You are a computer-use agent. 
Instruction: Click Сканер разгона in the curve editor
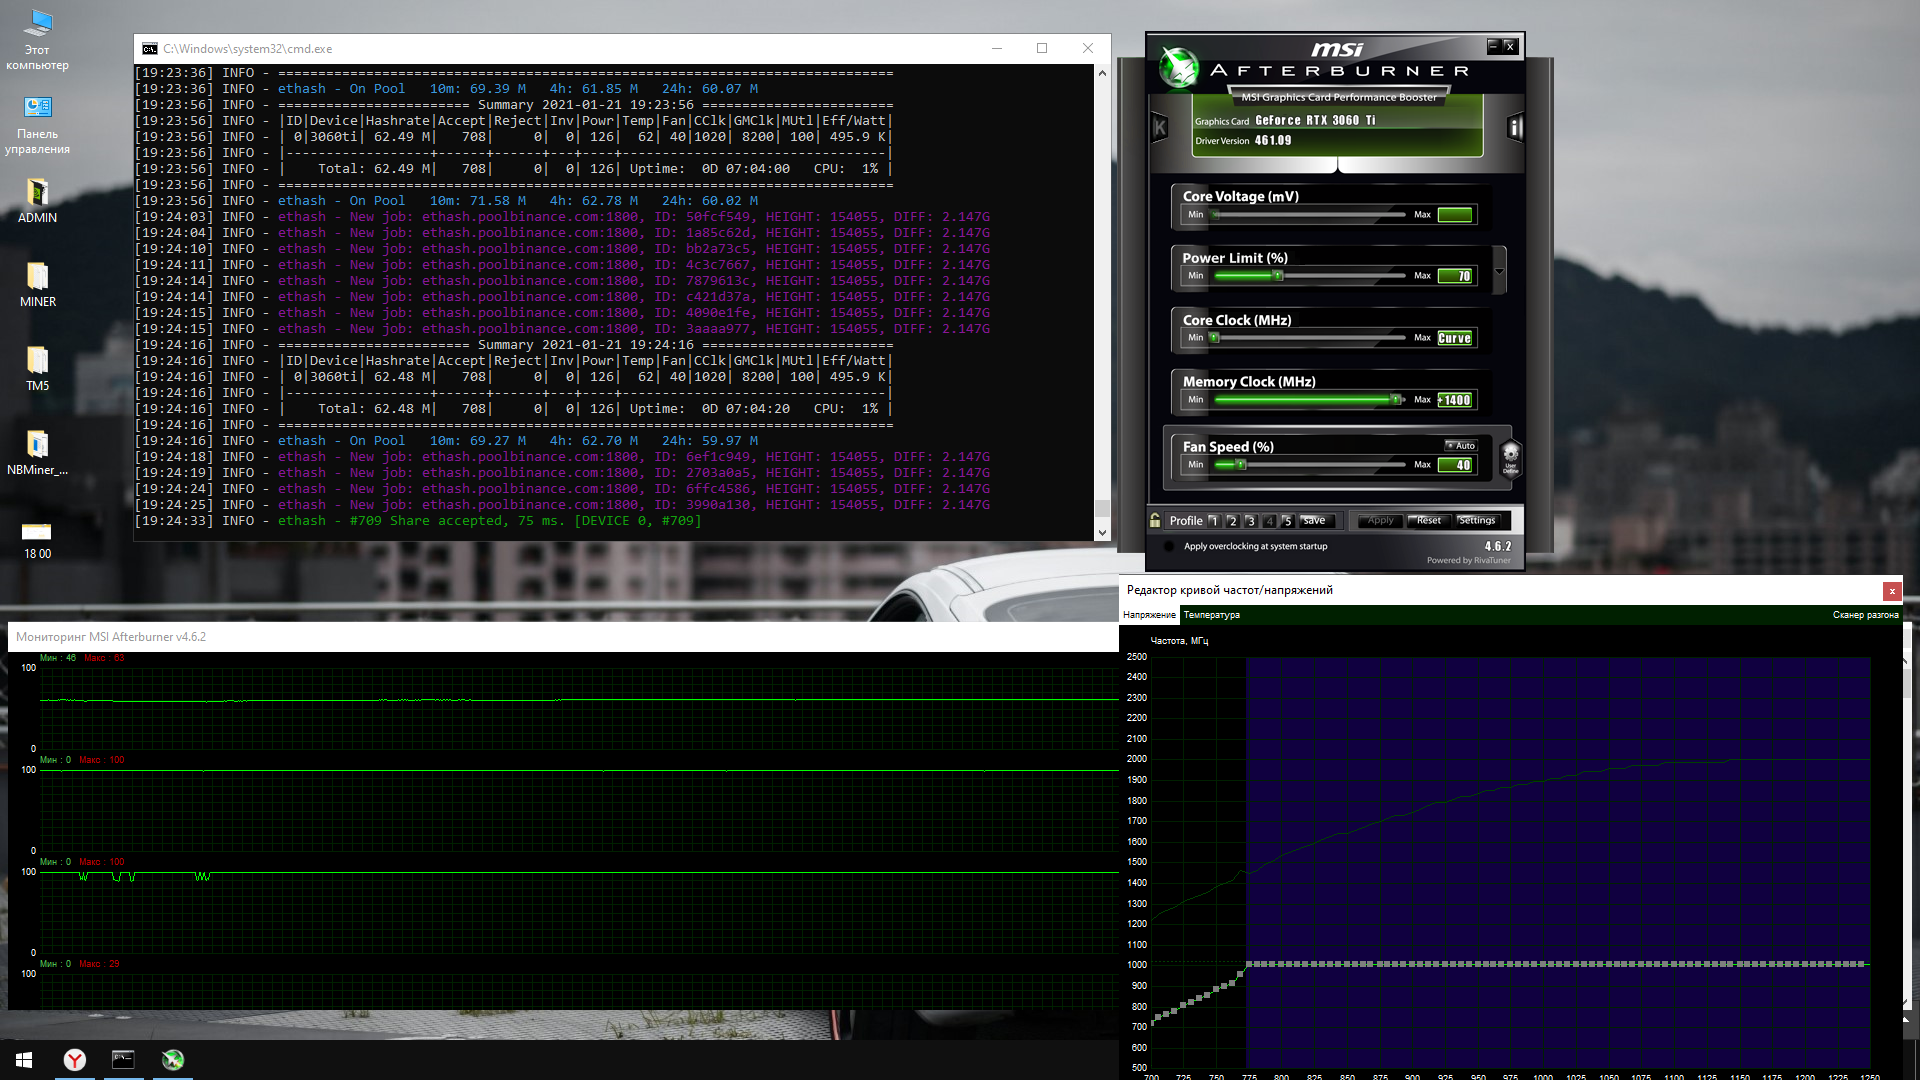[1865, 615]
